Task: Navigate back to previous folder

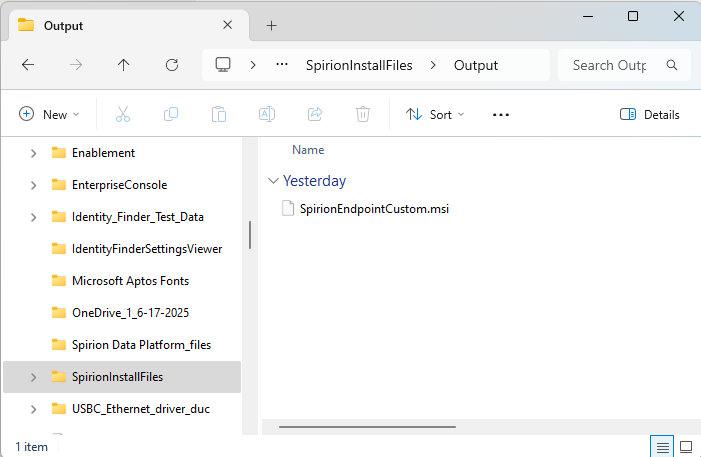Action: coord(28,65)
